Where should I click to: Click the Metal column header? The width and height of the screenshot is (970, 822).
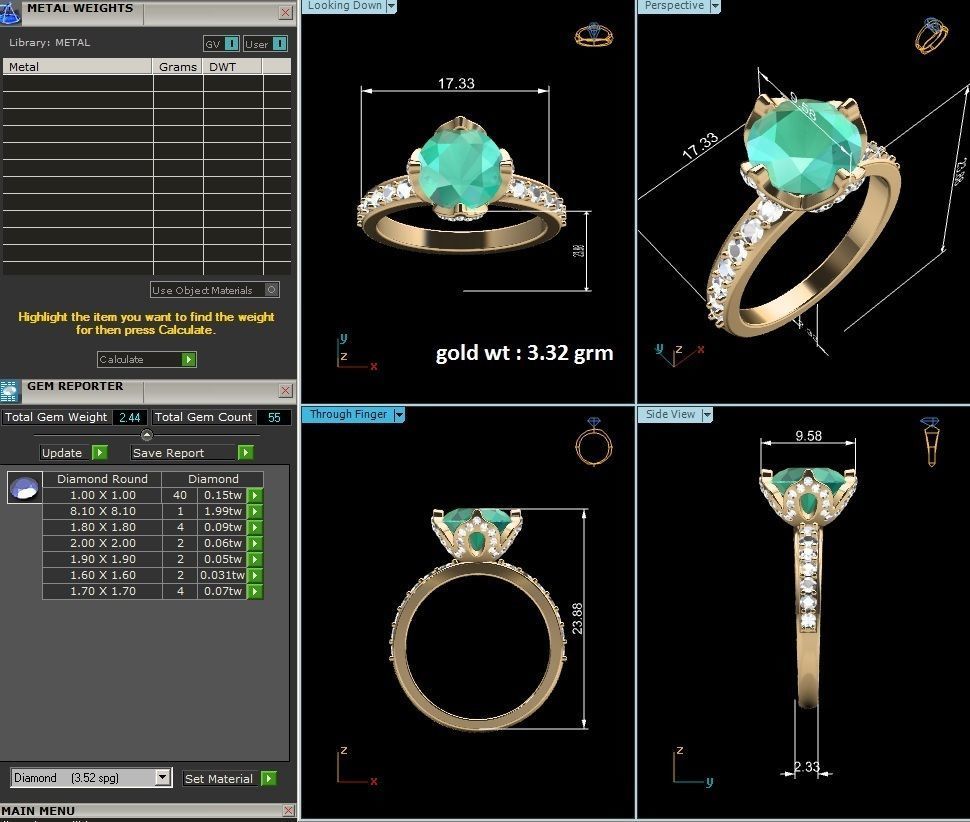click(x=77, y=67)
